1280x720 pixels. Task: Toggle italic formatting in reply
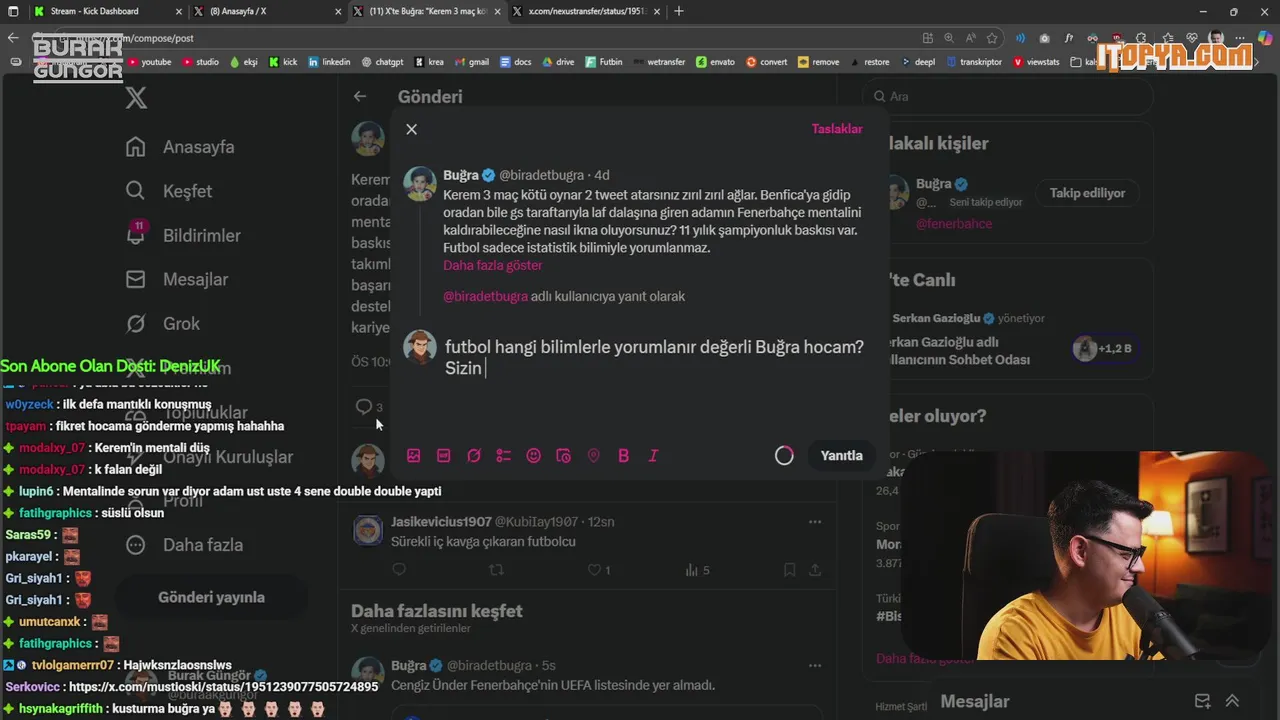(x=654, y=455)
